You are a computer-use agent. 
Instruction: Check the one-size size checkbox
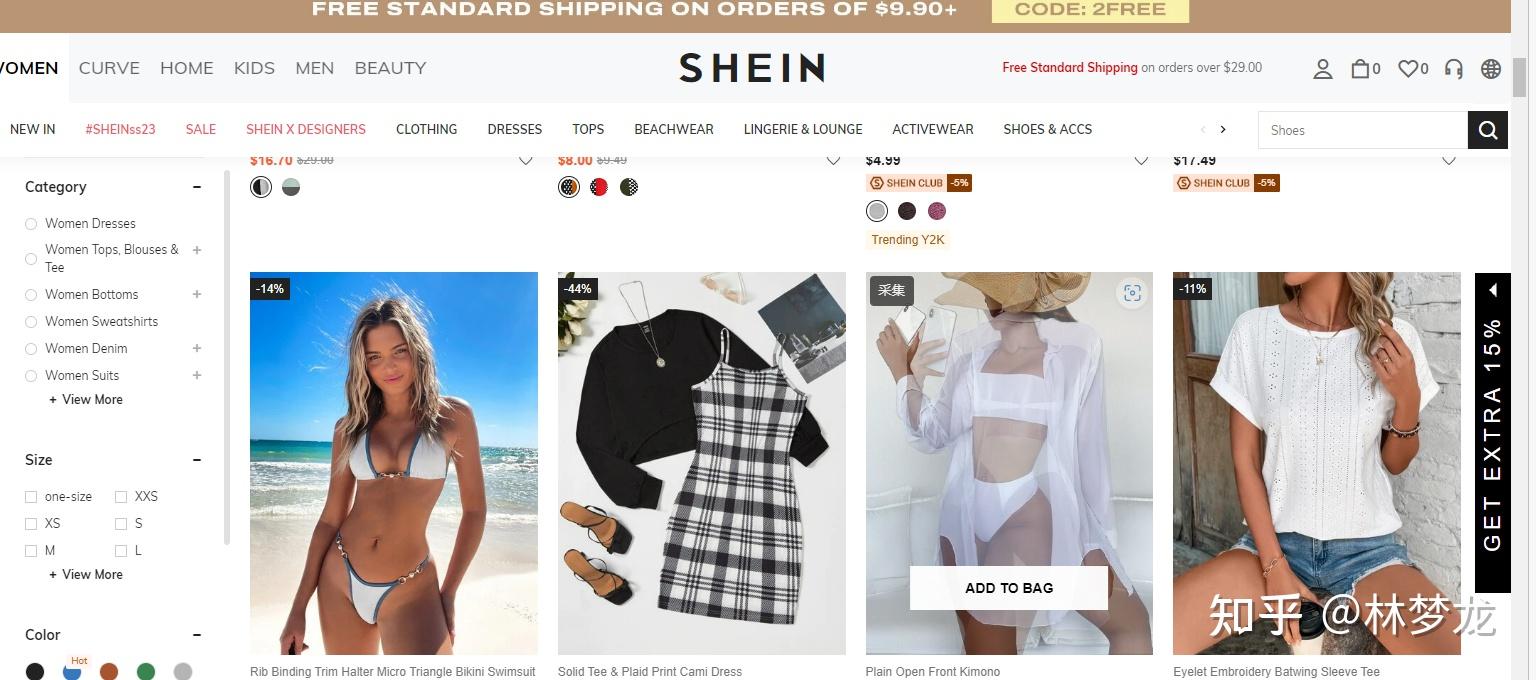coord(31,497)
